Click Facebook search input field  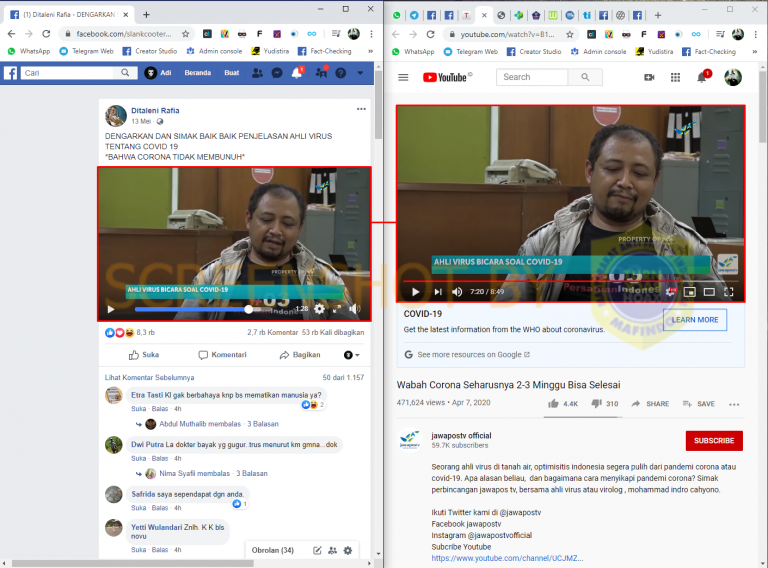tap(69, 73)
